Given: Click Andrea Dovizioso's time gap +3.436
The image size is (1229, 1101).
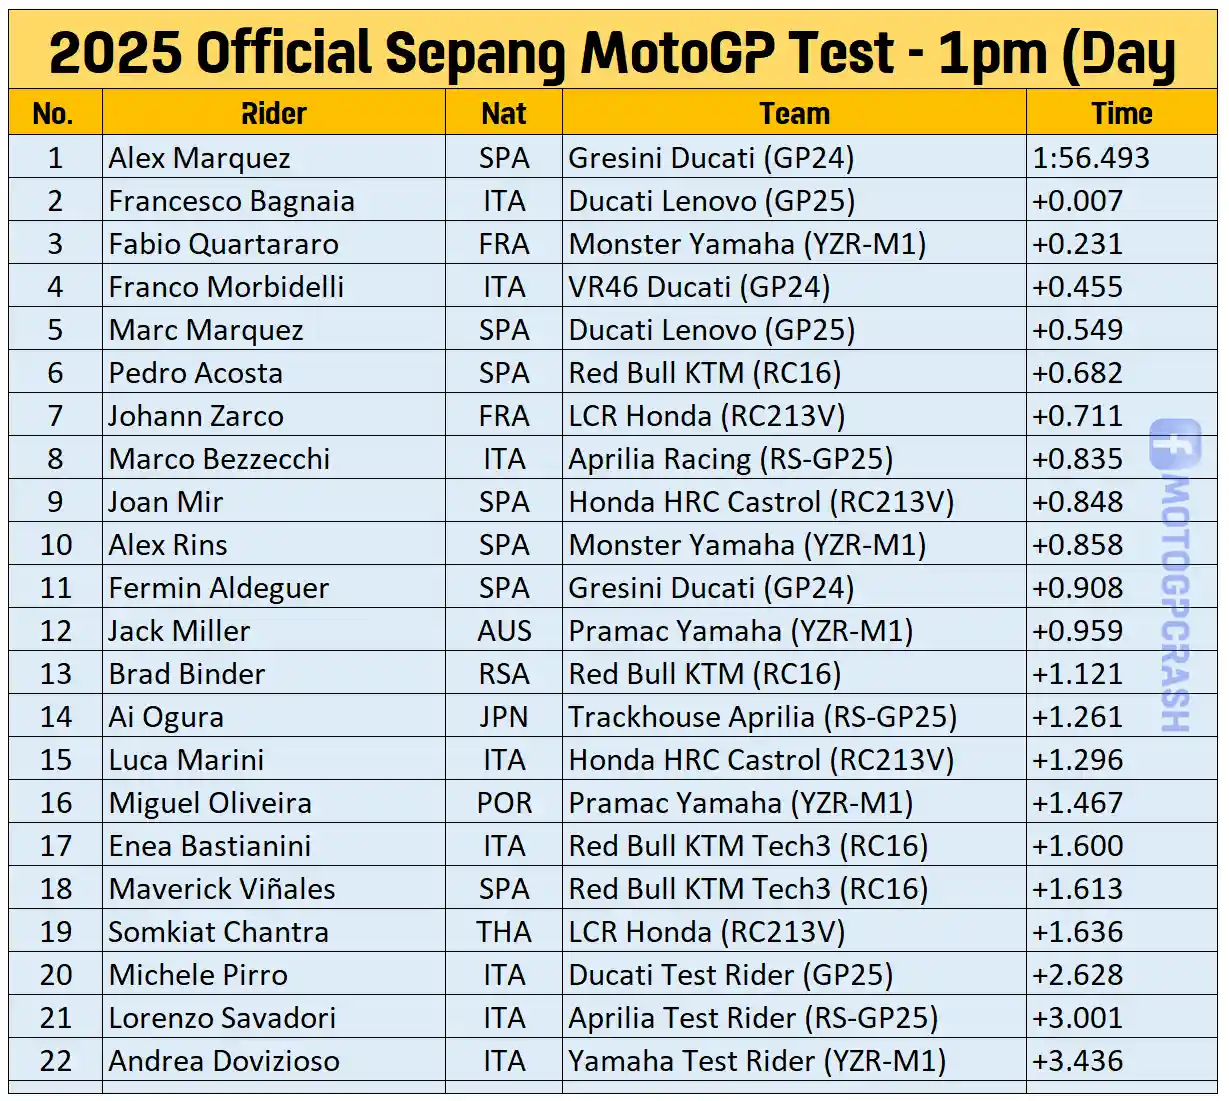Looking at the screenshot, I should [1078, 1061].
